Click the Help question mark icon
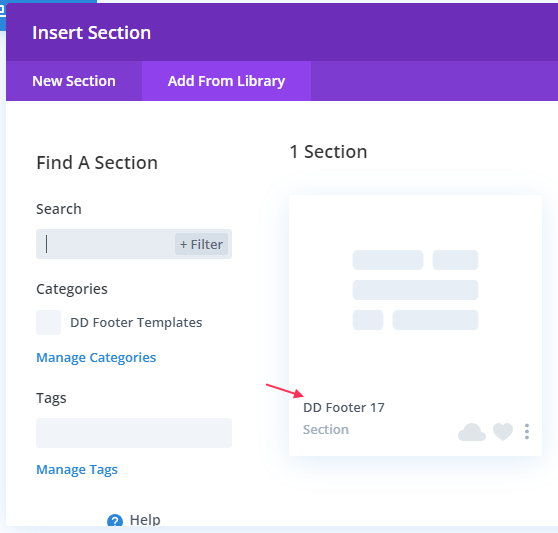 point(115,520)
